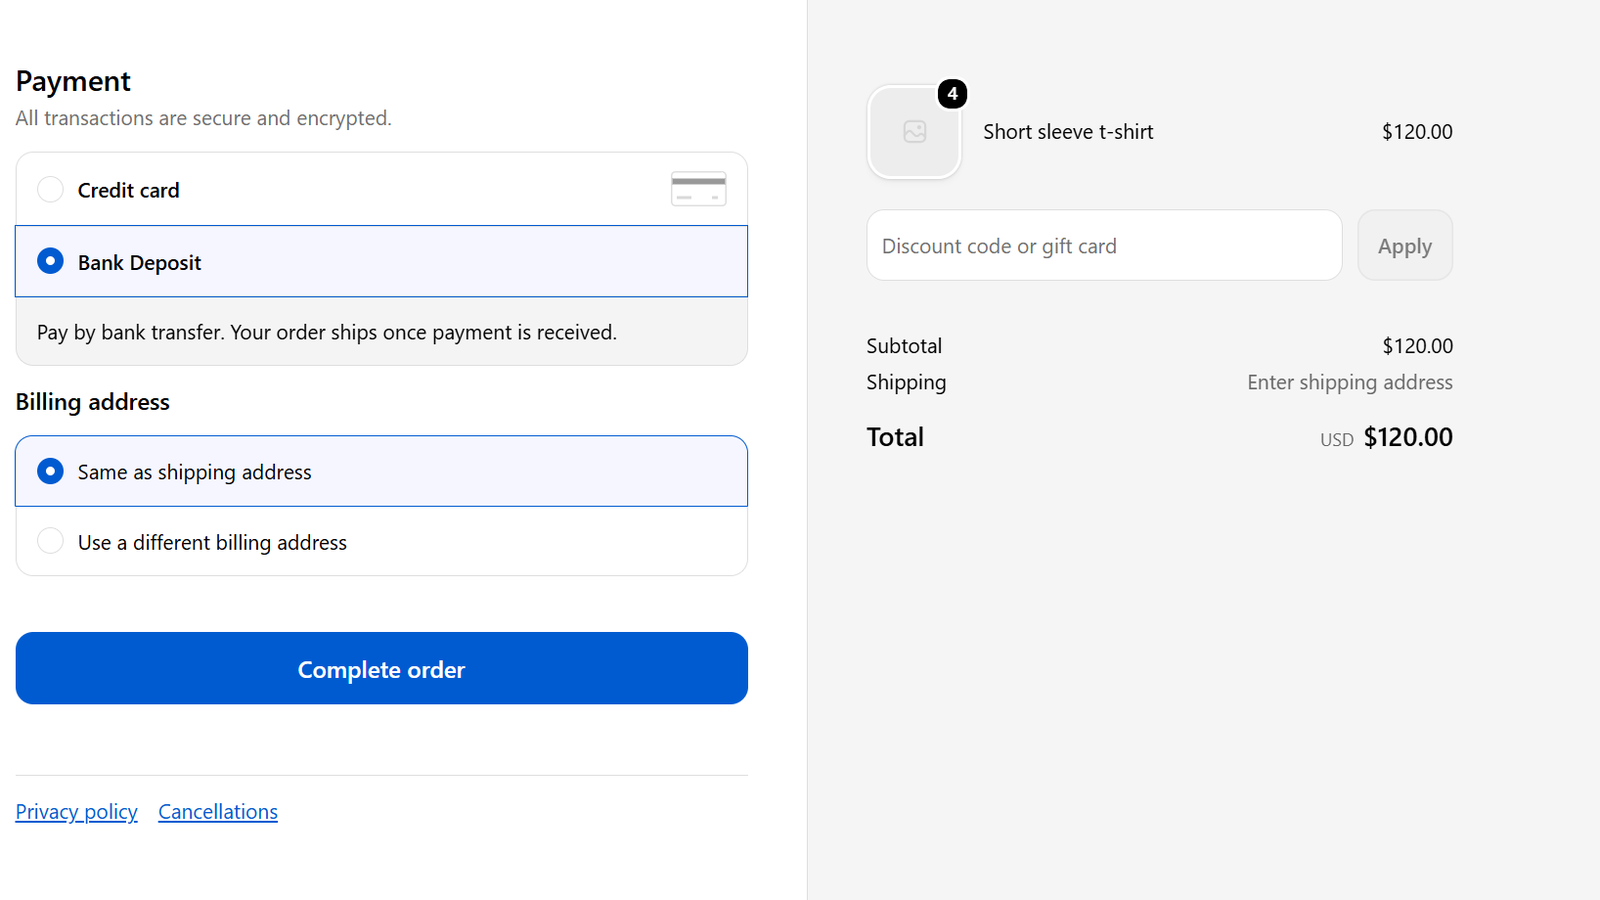Click the Short sleeve t-shirt product name
The image size is (1600, 900).
1068,132
